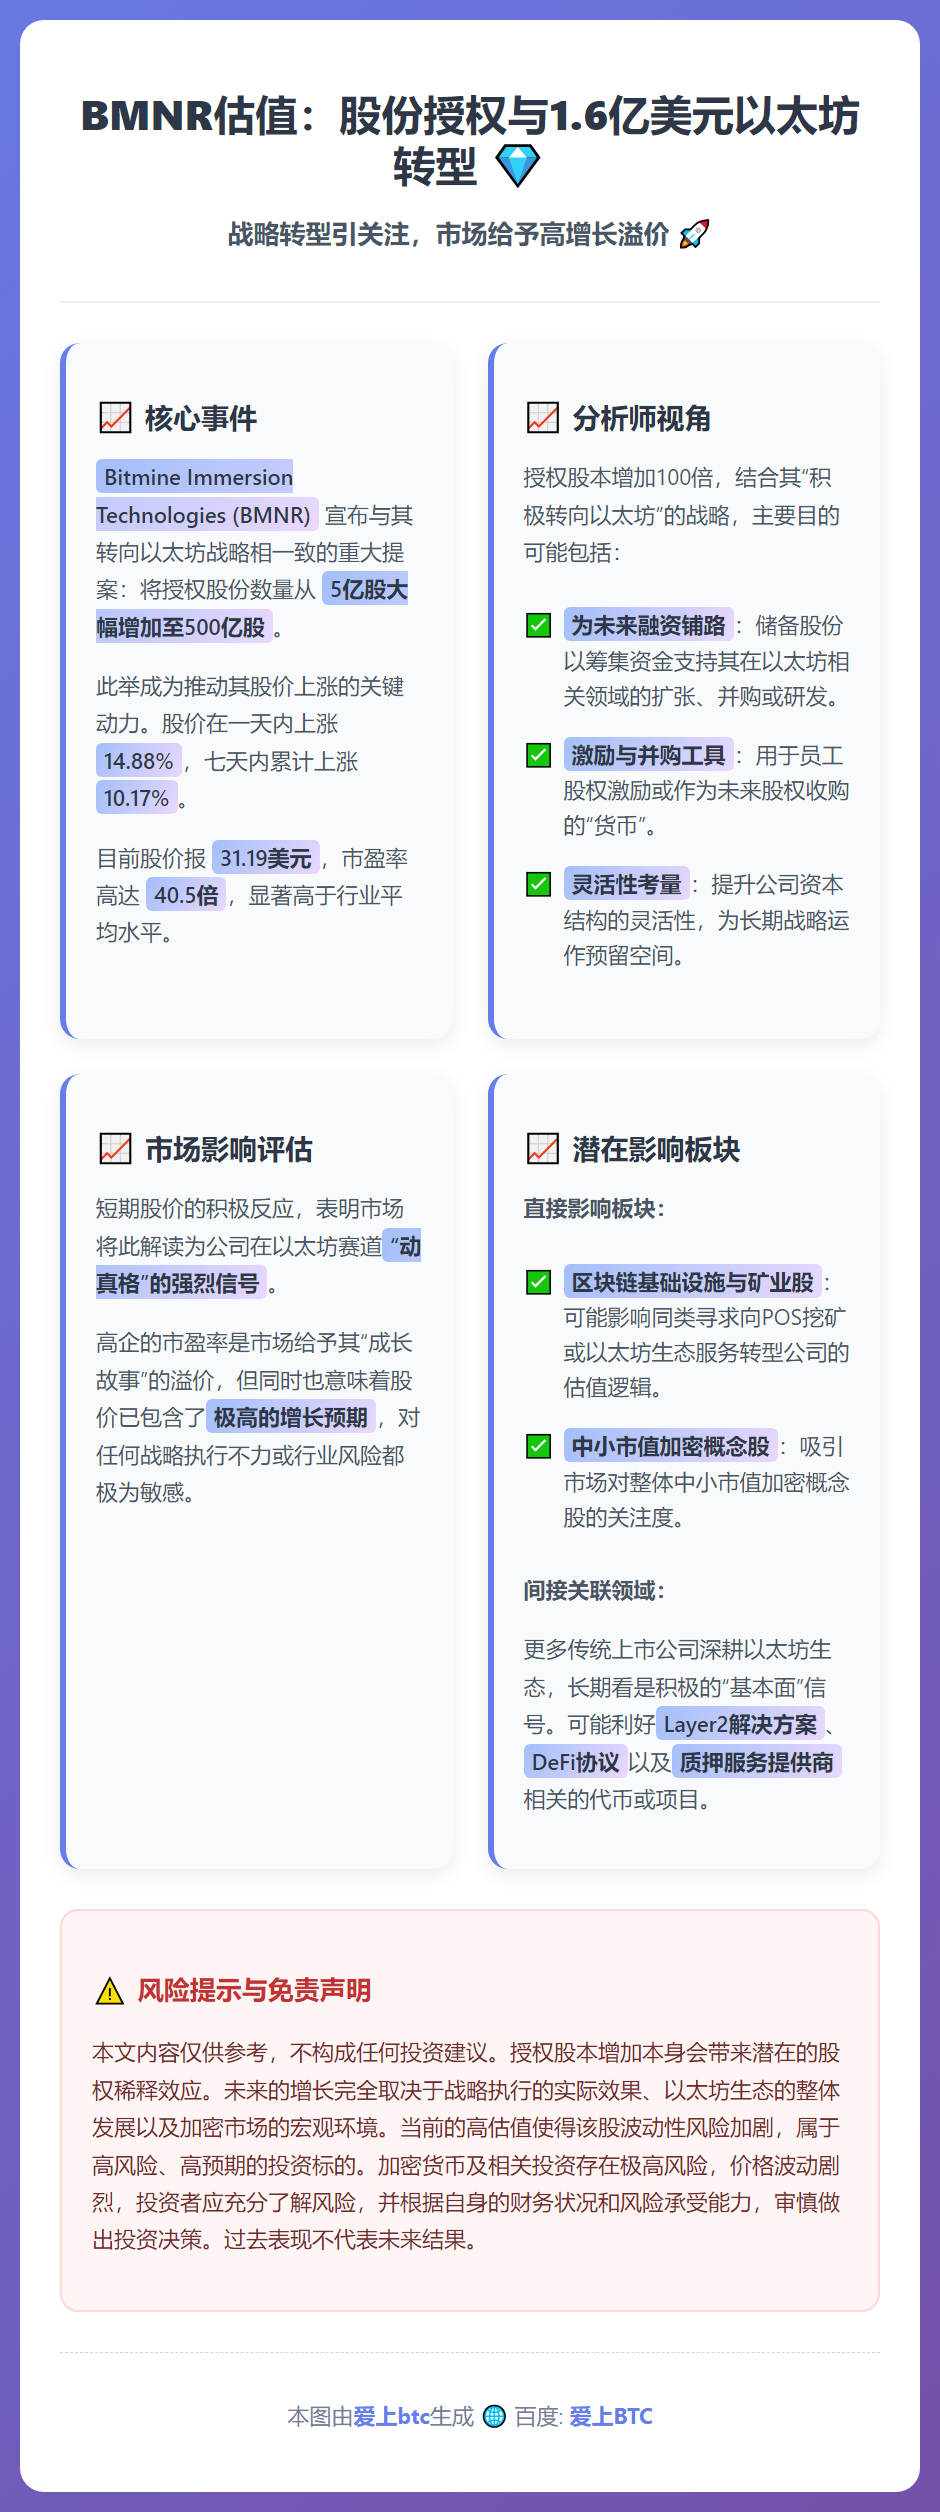This screenshot has width=940, height=2512.
Task: Click the highlighted 极高的增长预期 phrase
Action: (290, 1417)
